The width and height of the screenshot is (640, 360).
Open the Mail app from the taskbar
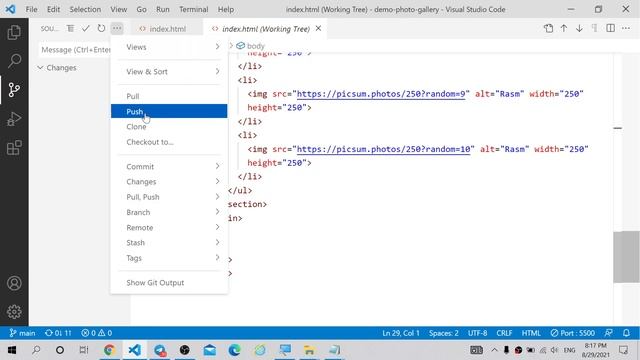[x=210, y=350]
